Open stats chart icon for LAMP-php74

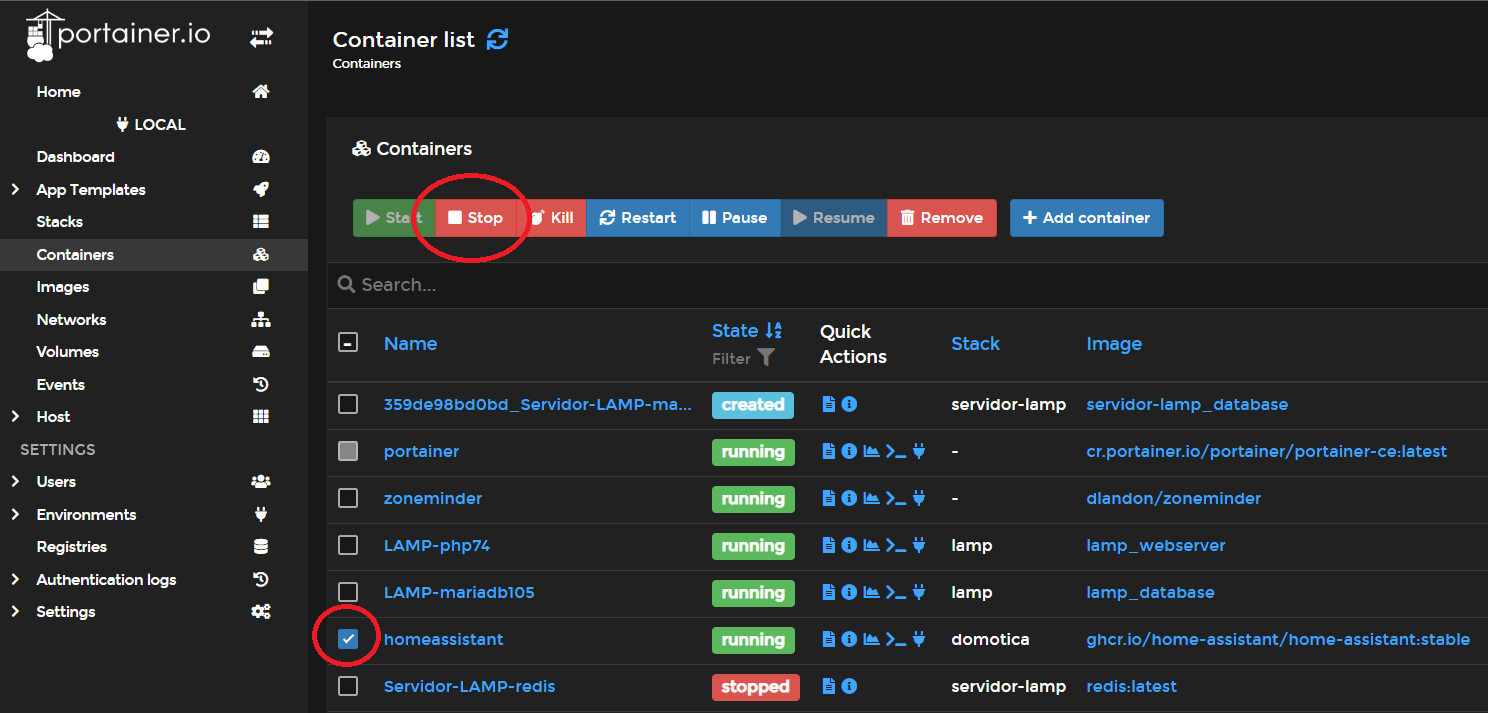tap(872, 546)
